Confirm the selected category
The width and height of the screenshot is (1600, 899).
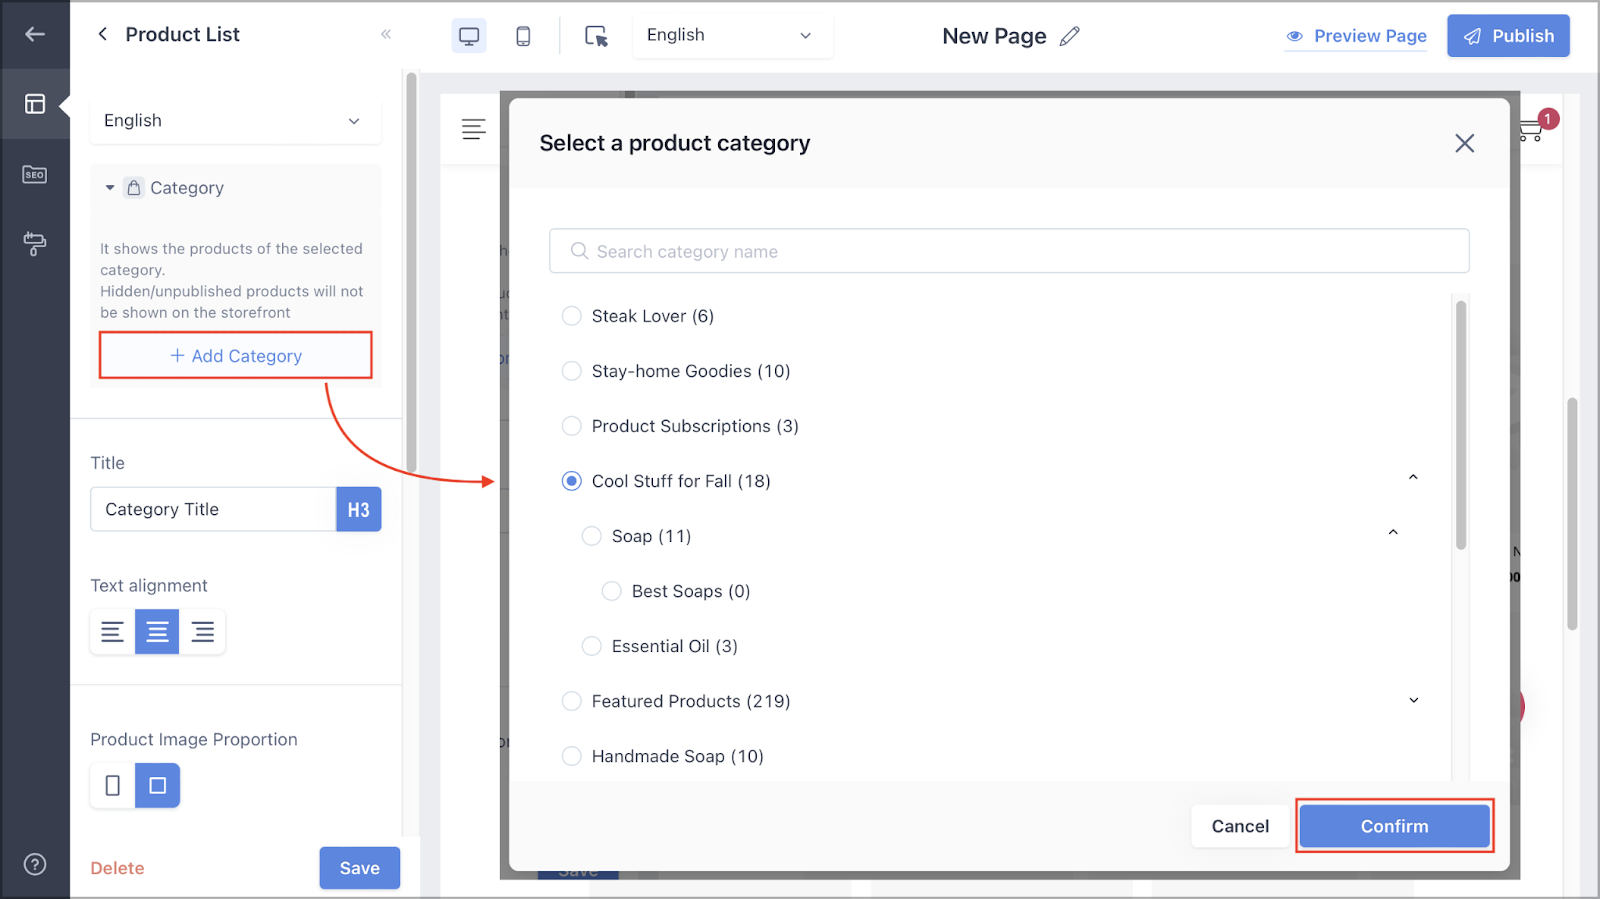(x=1394, y=826)
